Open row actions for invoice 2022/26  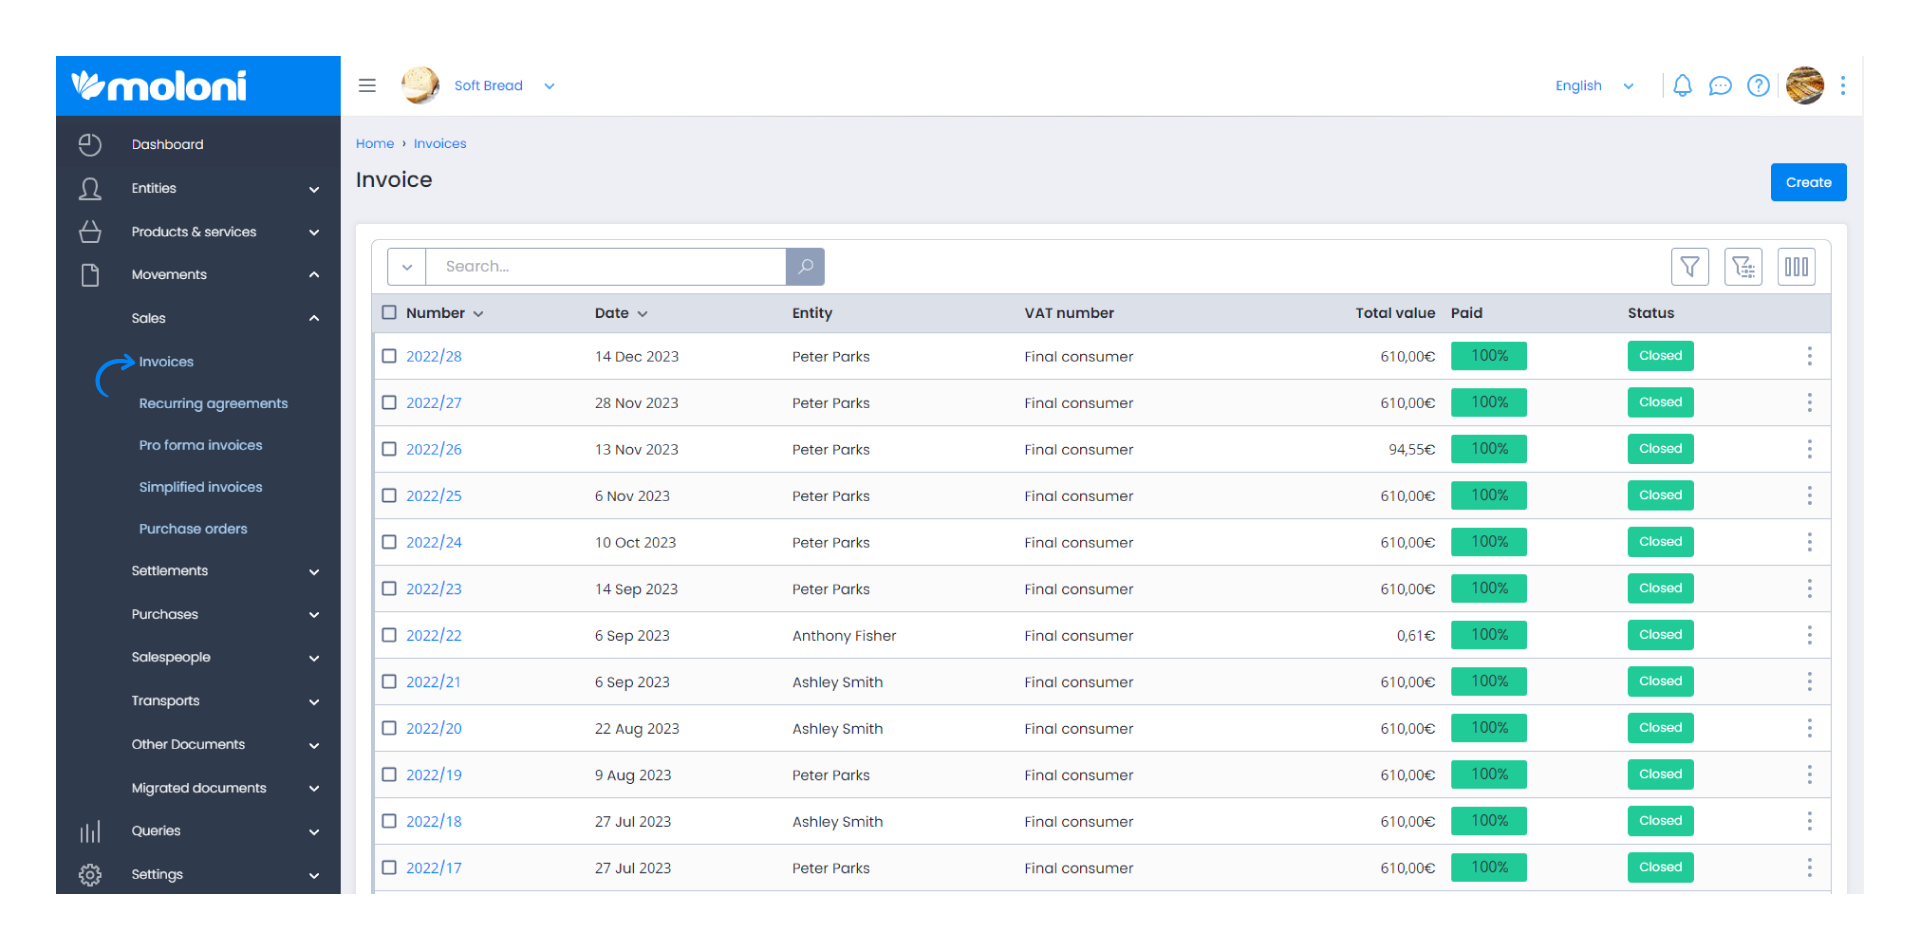click(1809, 449)
